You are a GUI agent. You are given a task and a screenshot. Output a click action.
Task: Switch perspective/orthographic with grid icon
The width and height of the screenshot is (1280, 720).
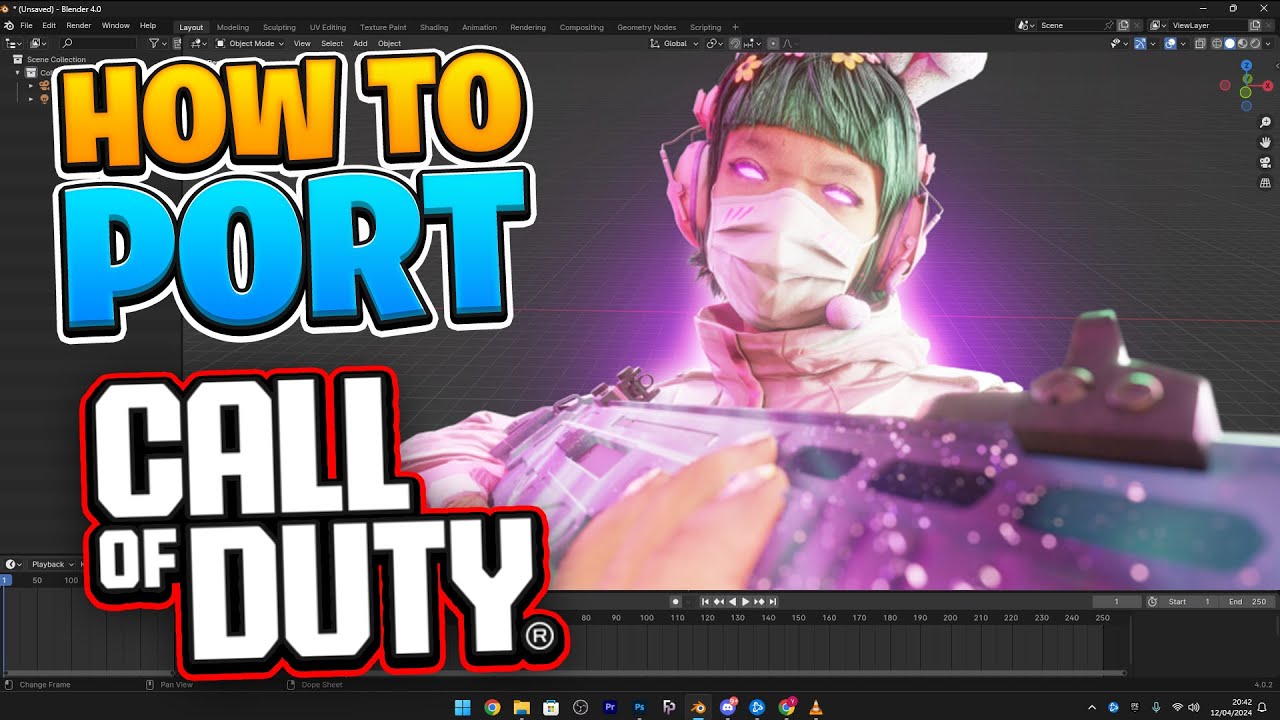(1265, 183)
